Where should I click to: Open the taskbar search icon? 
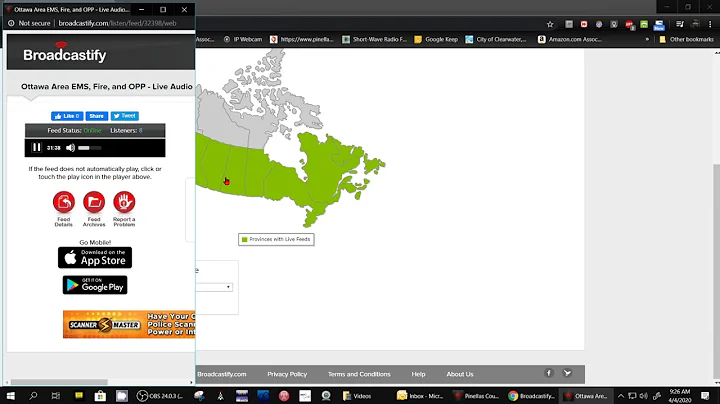click(x=33, y=396)
